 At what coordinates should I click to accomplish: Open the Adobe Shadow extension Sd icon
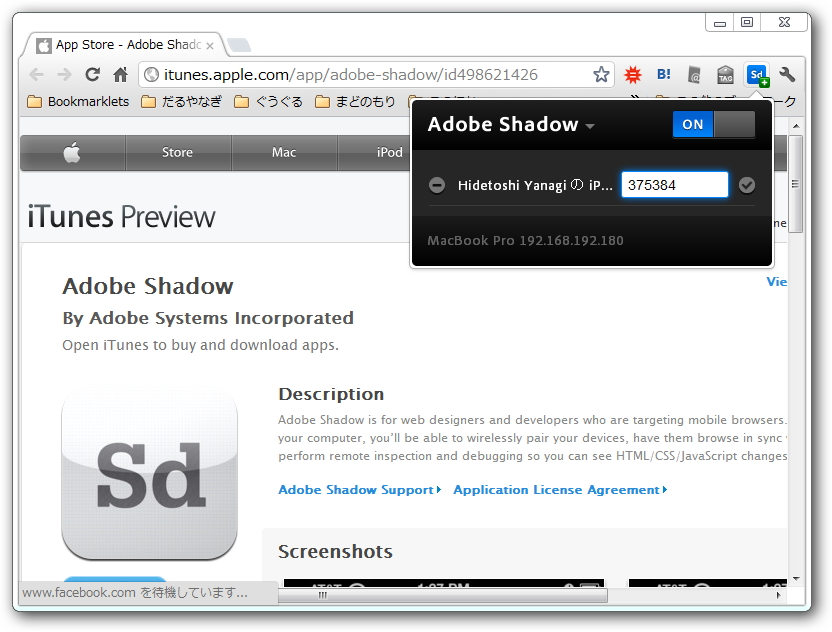point(757,74)
